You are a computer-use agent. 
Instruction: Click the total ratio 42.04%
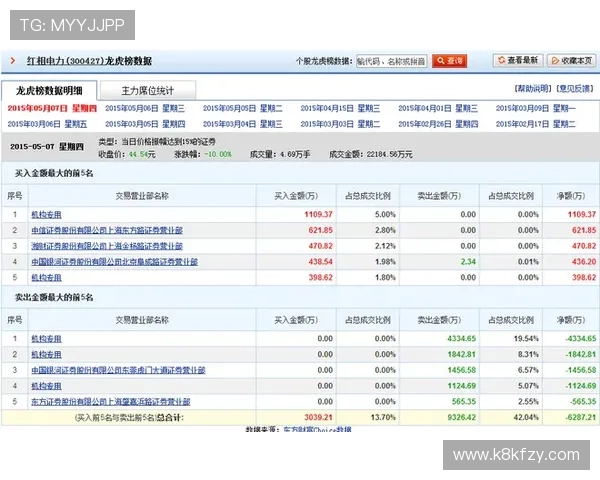click(x=526, y=417)
